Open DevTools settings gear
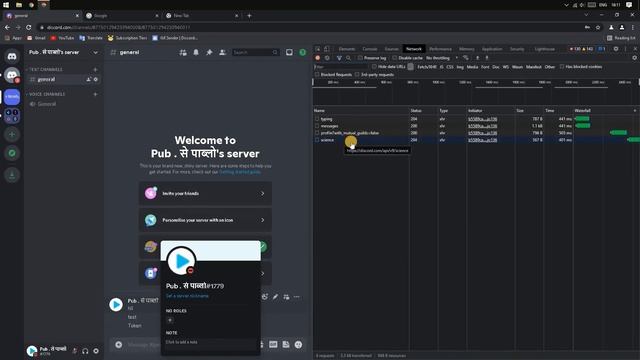The height and width of the screenshot is (360, 640). [x=616, y=49]
